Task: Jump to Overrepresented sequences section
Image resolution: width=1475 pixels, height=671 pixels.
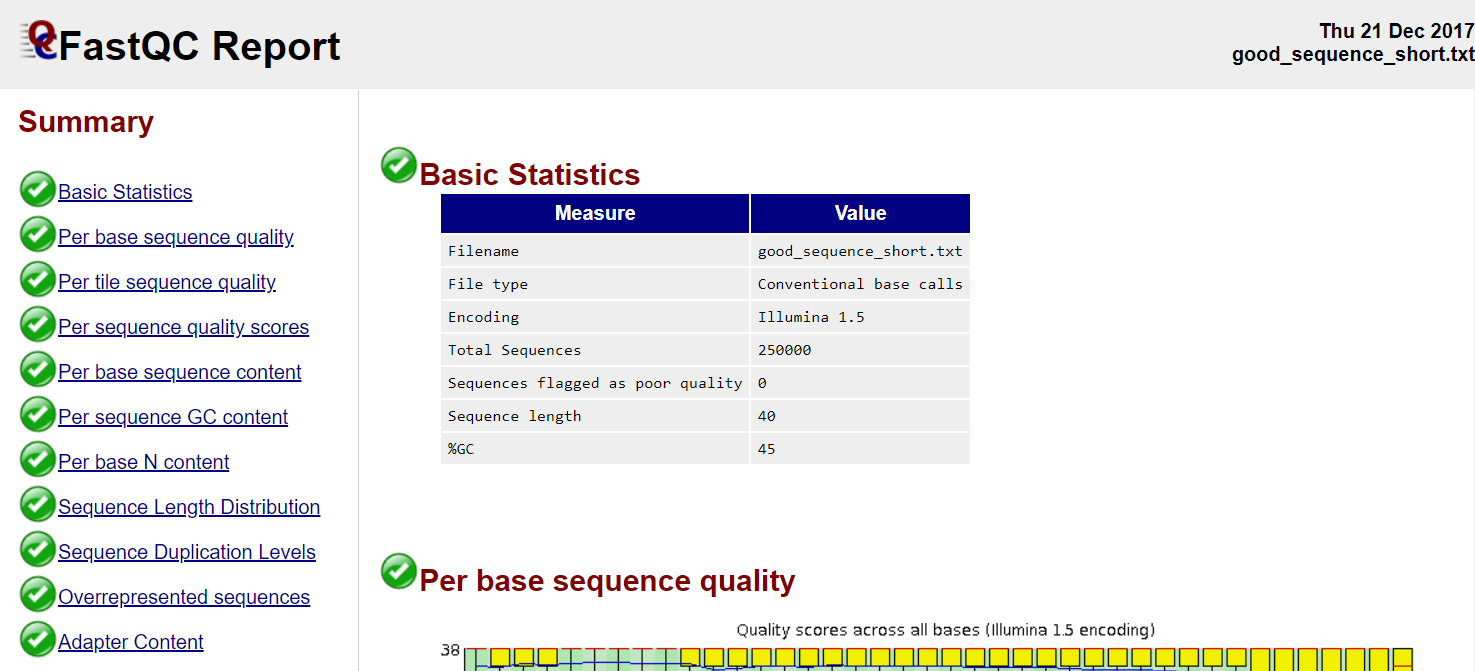Action: tap(184, 597)
